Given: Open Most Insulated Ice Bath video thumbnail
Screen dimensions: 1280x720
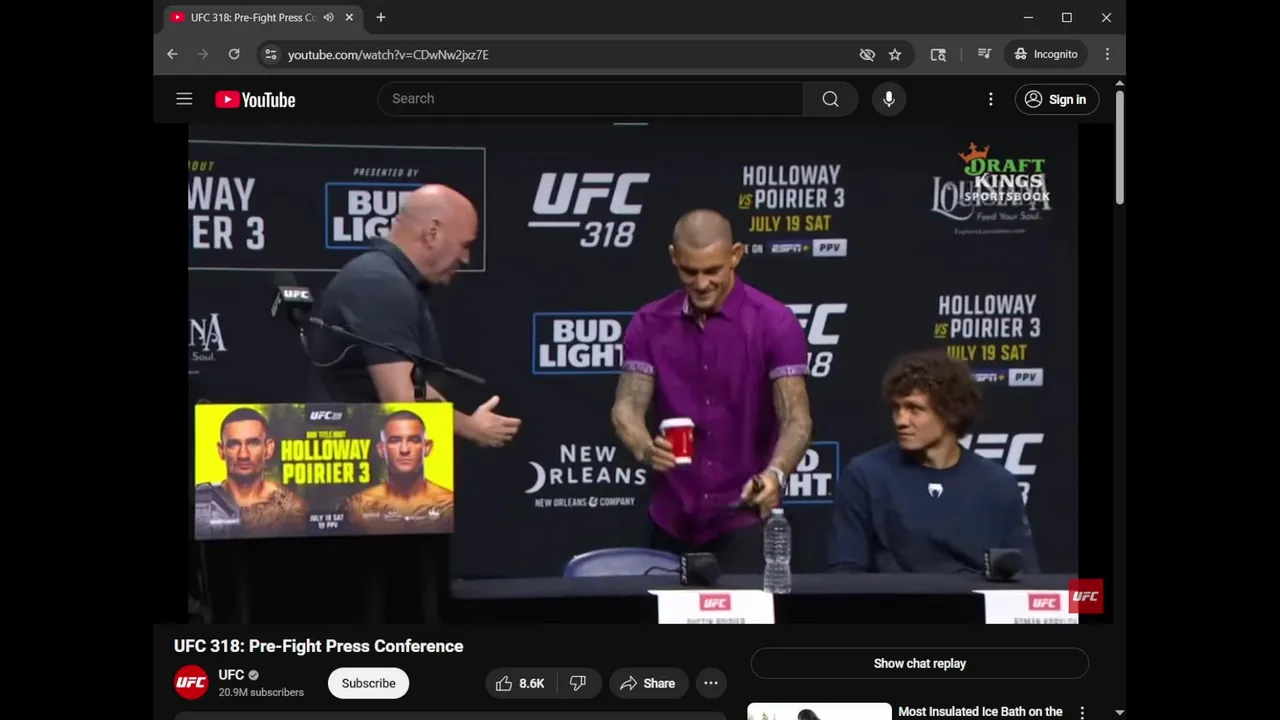Looking at the screenshot, I should (x=819, y=711).
